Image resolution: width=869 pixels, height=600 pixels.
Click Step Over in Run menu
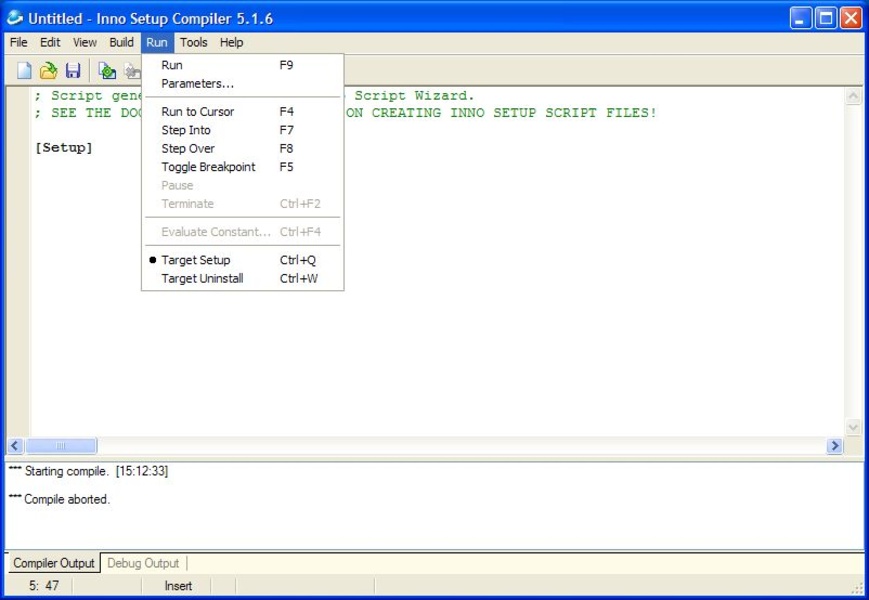coord(188,149)
